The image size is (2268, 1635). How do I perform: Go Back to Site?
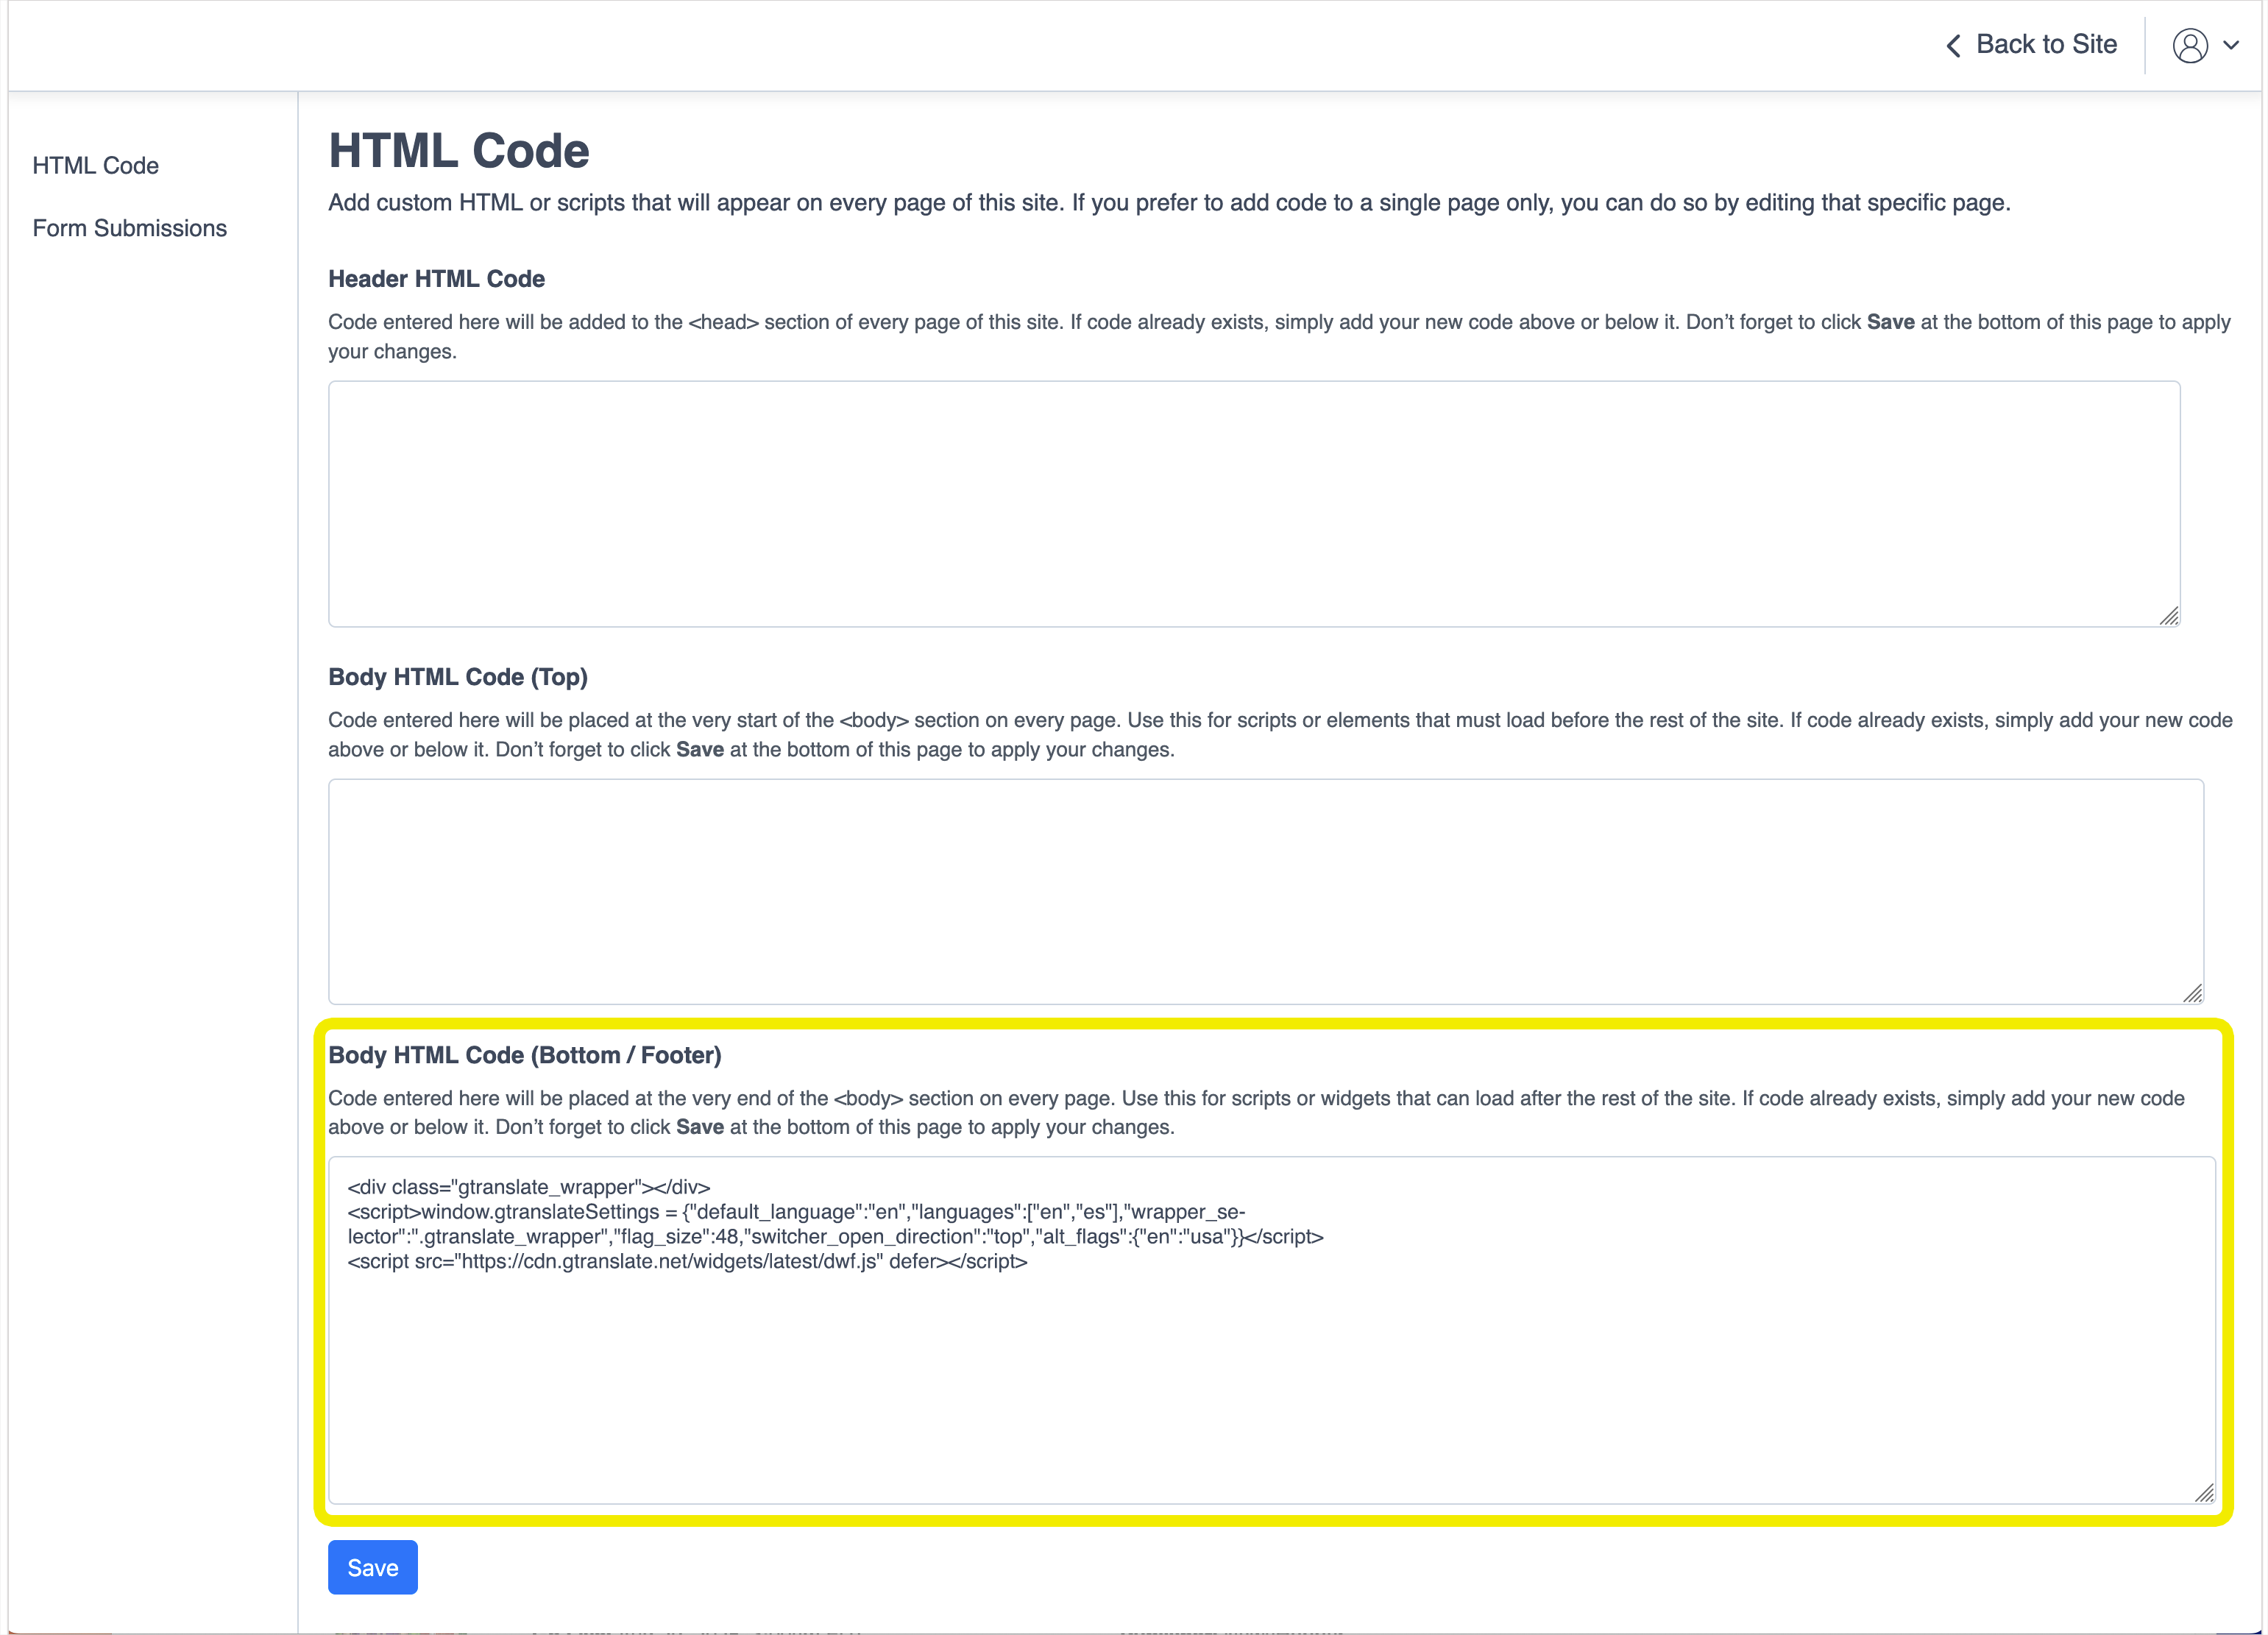(x=2031, y=45)
